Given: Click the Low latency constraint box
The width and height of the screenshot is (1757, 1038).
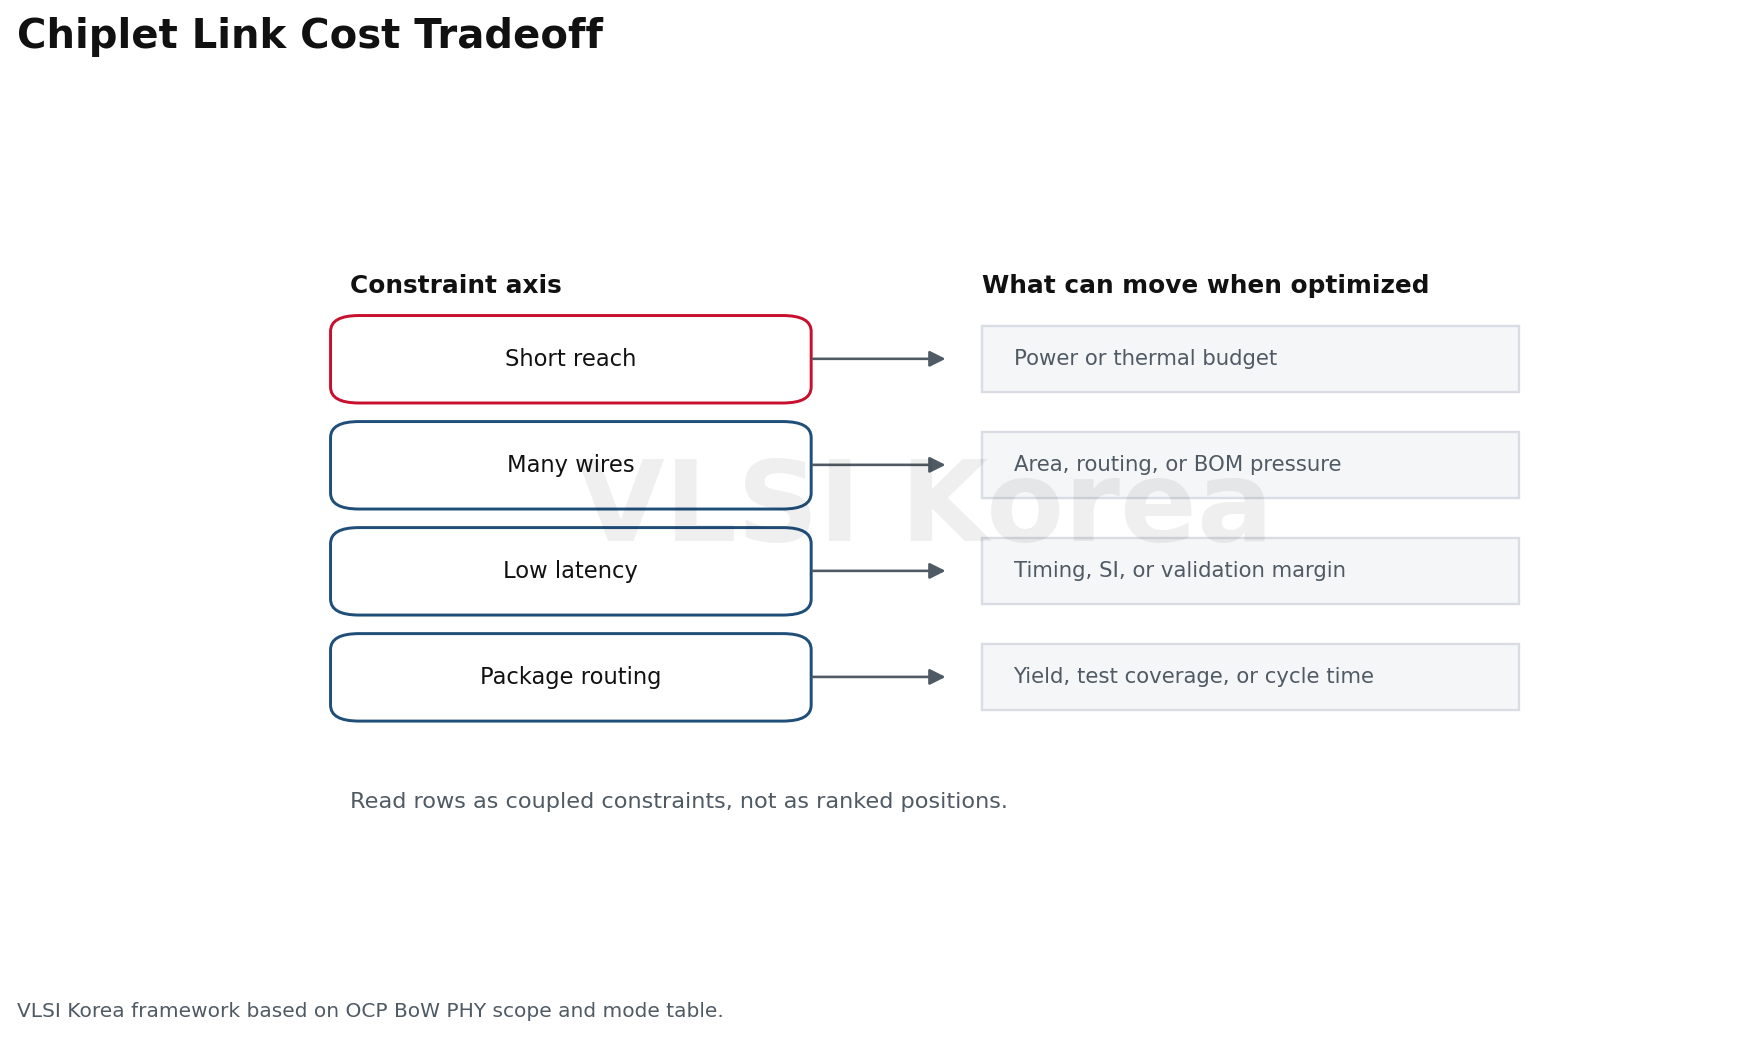Looking at the screenshot, I should (570, 571).
